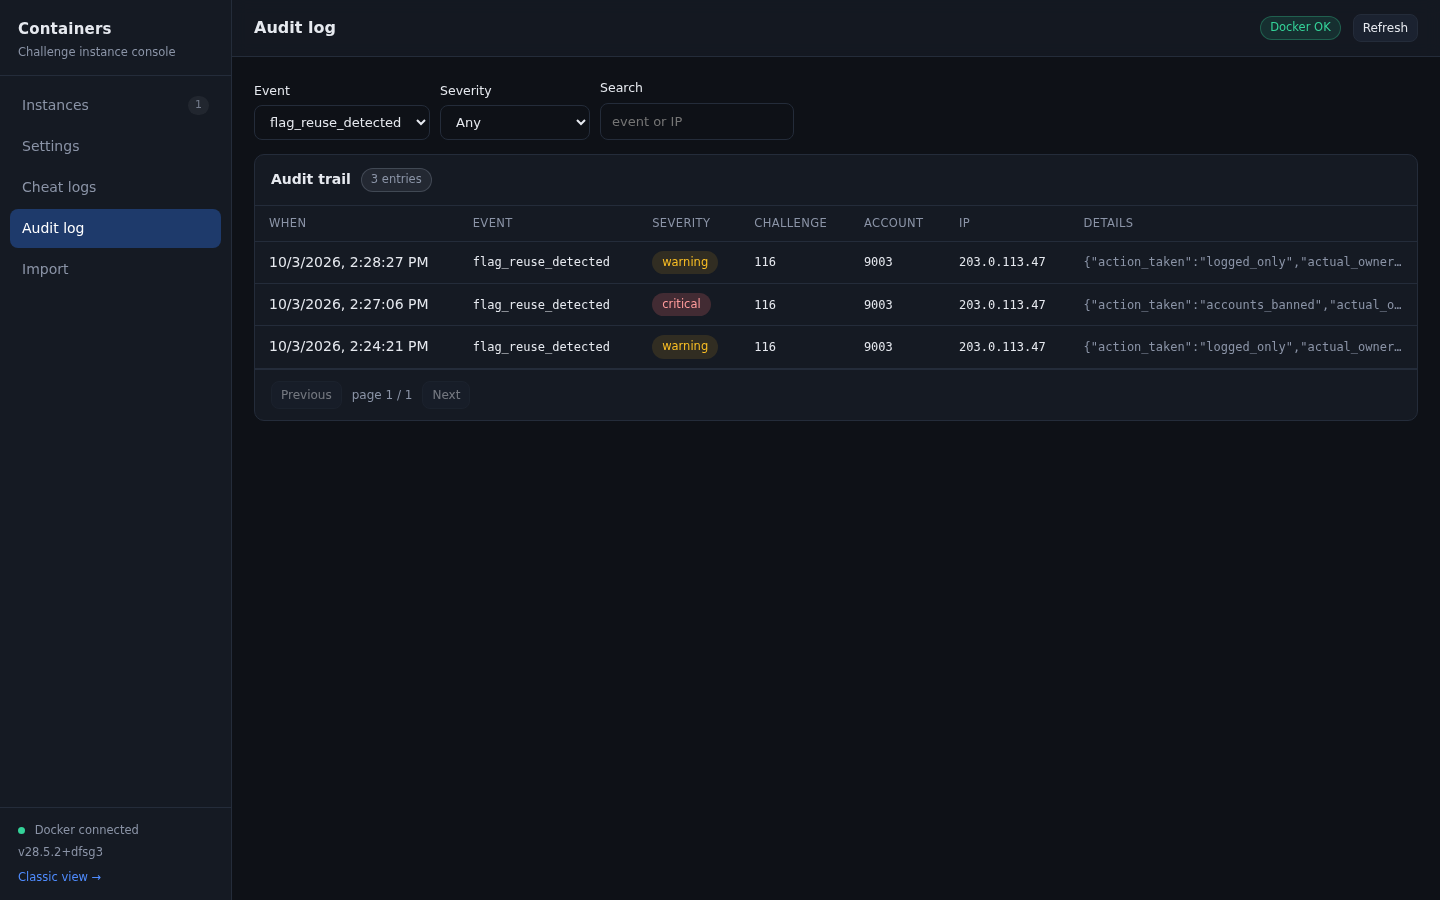Viewport: 1440px width, 900px height.
Task: Click the green Docker connected status dot
Action: click(x=21, y=830)
